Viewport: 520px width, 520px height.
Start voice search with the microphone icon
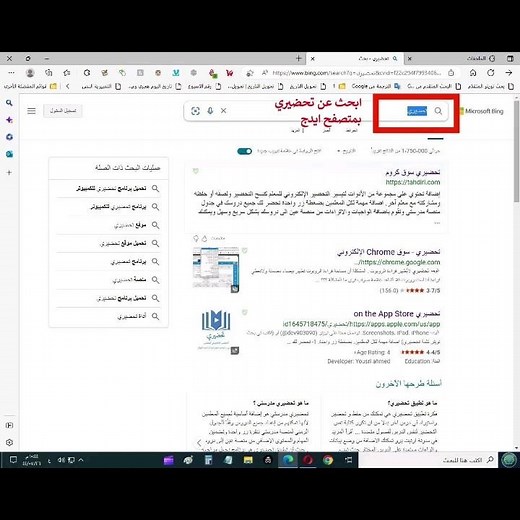(x=210, y=111)
